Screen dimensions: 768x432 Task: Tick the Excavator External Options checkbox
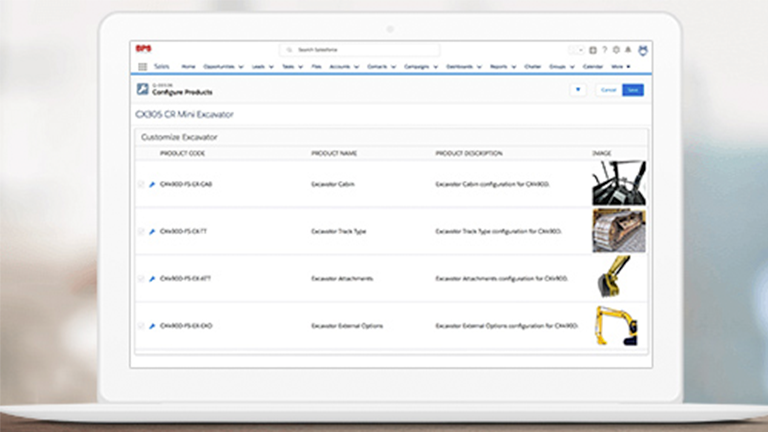[x=141, y=326]
